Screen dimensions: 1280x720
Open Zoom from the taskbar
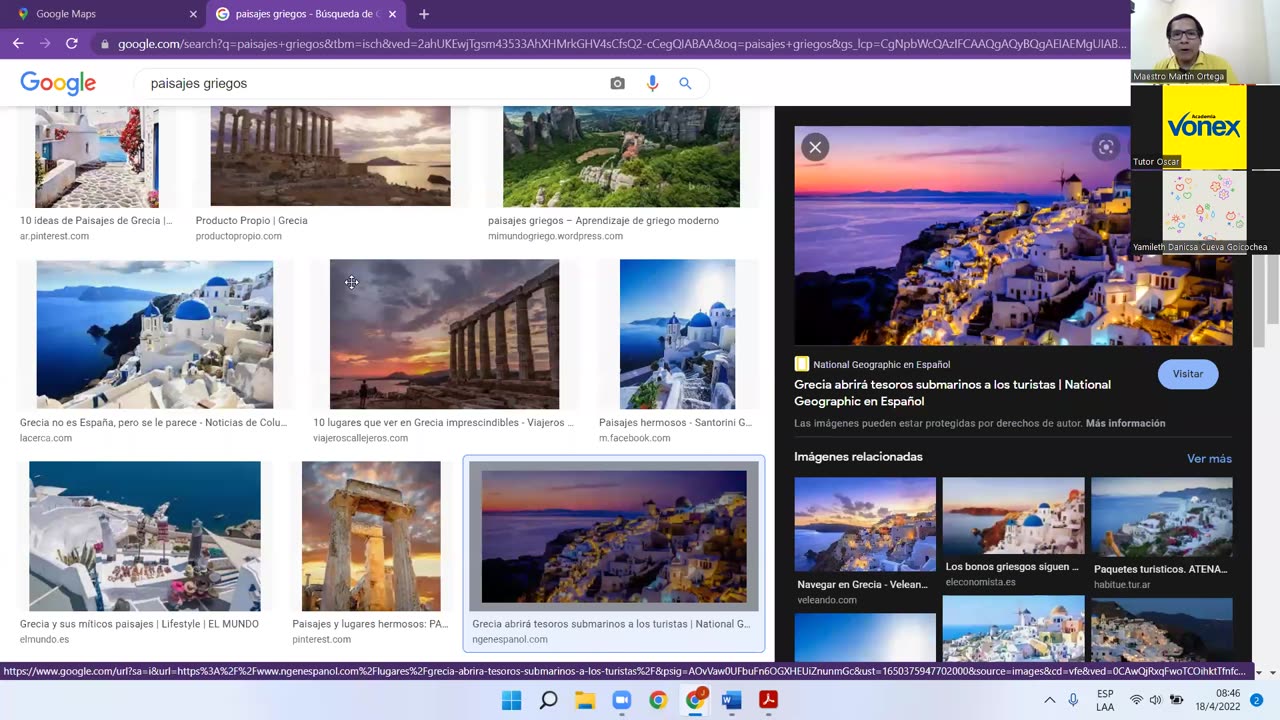[621, 700]
